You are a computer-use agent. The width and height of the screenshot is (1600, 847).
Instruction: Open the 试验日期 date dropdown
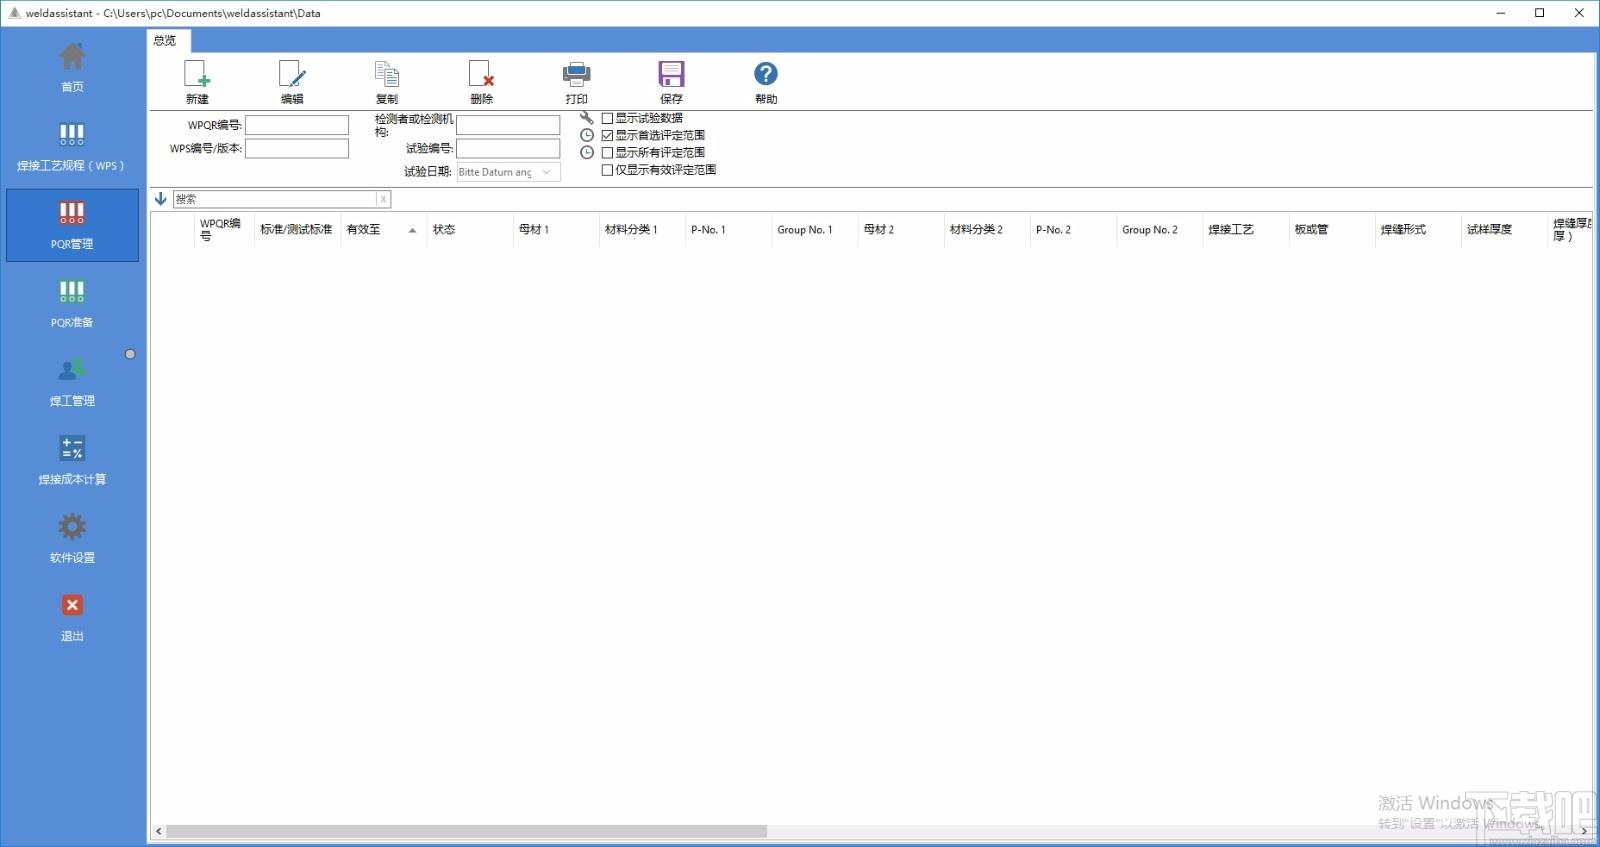pos(547,172)
